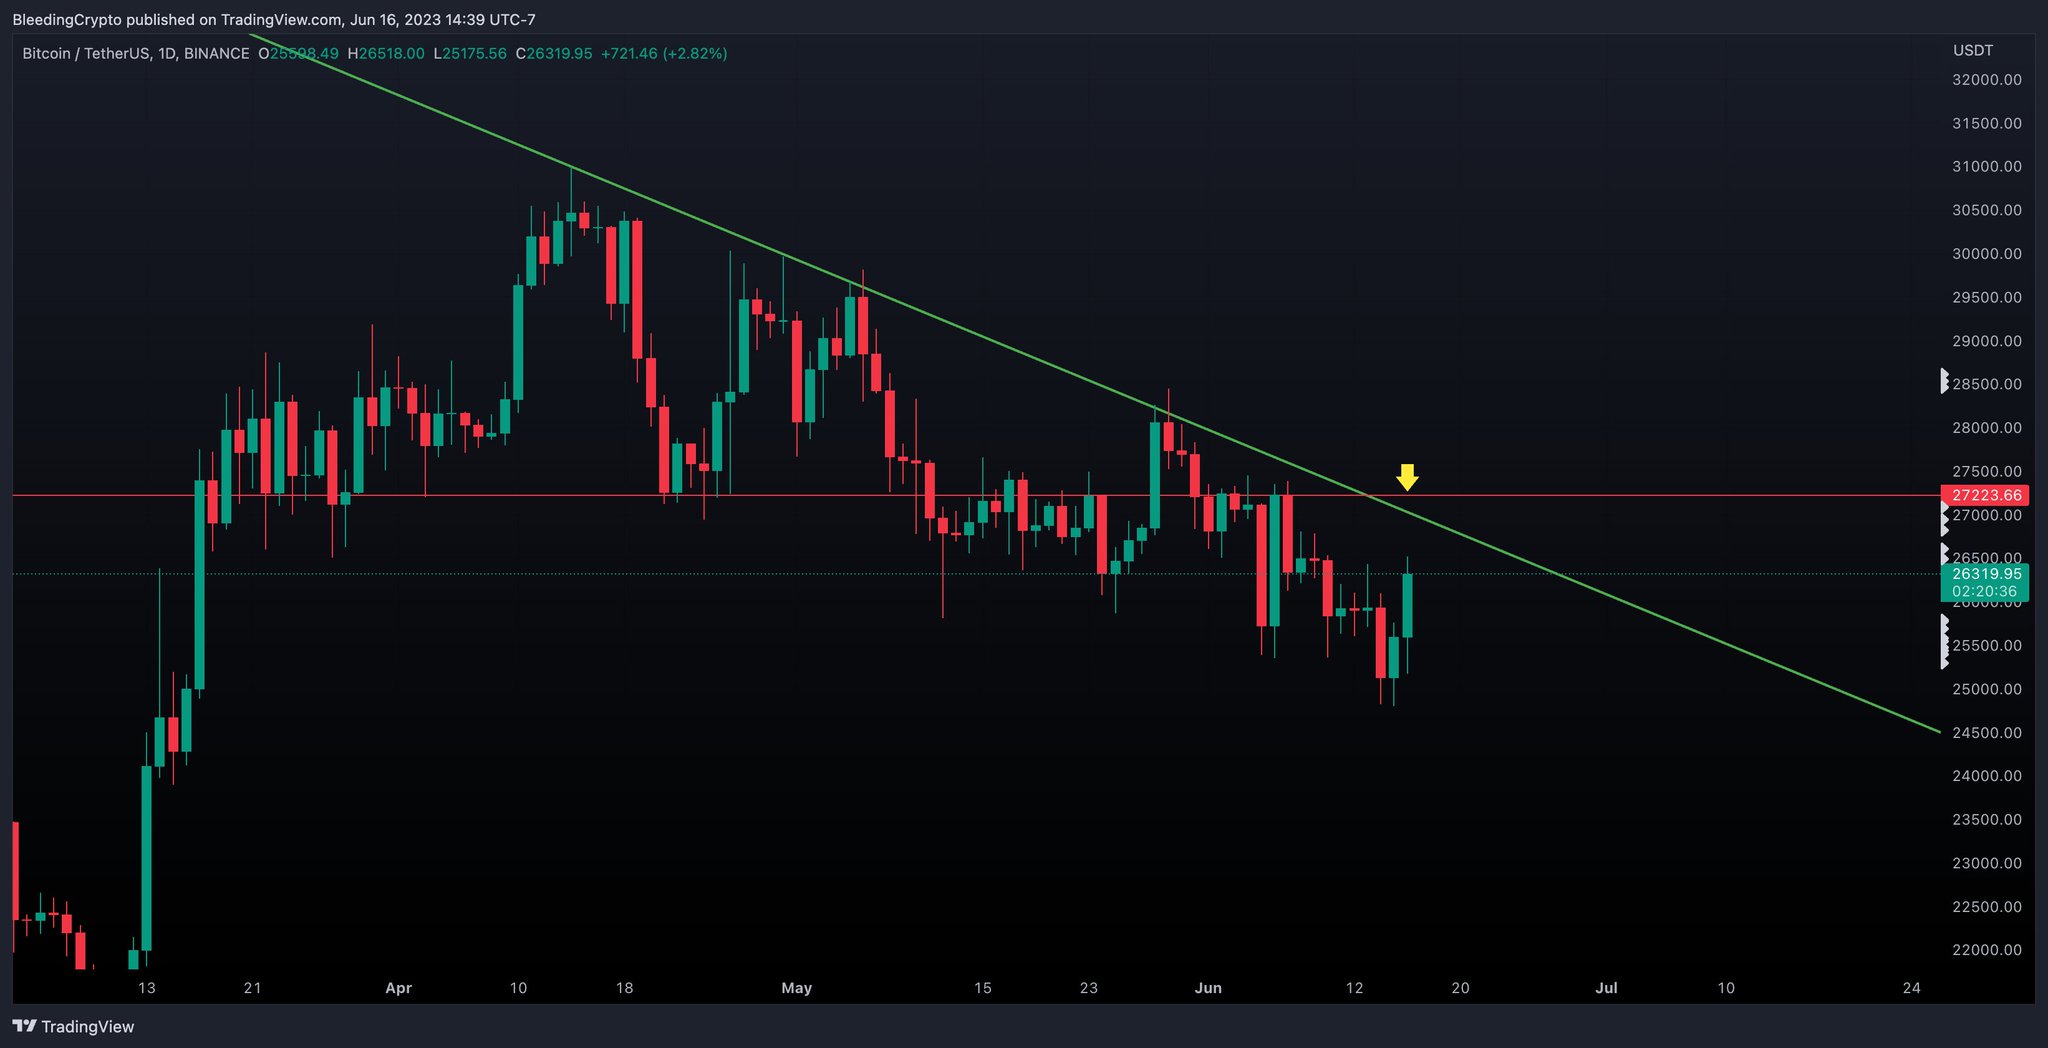Click the 28000.00 price axis label
The image size is (2048, 1048).
1986,428
